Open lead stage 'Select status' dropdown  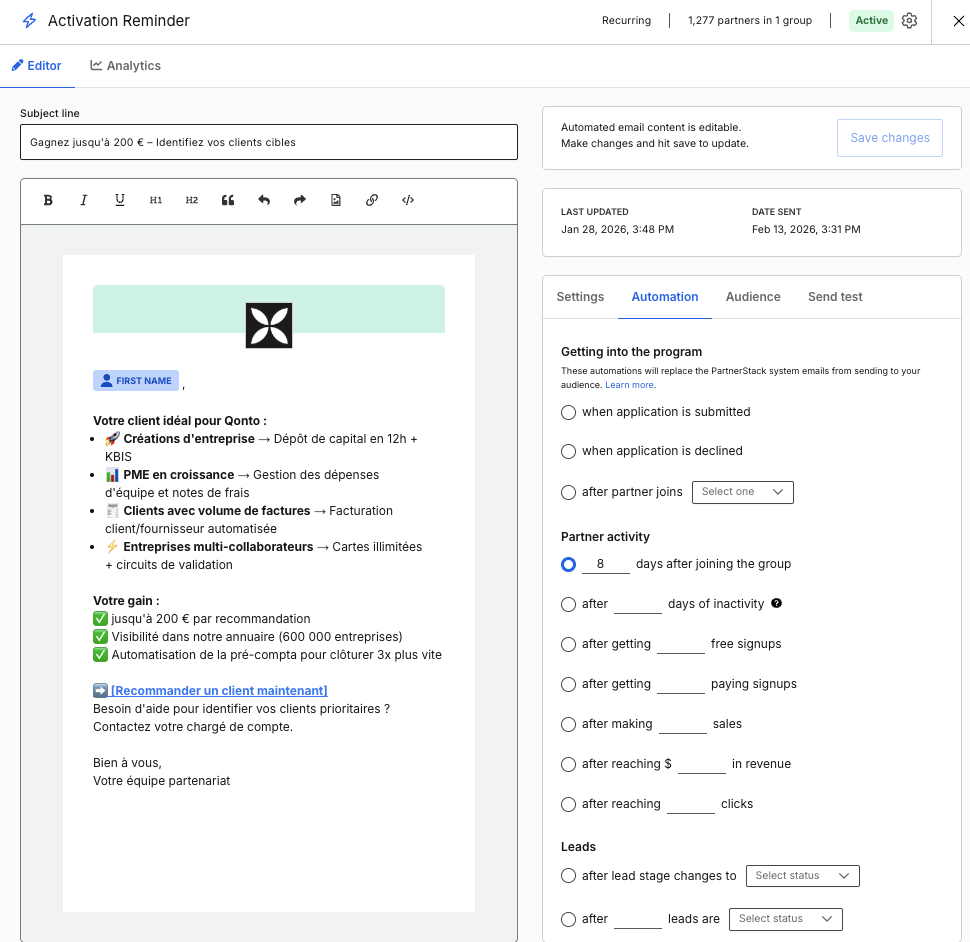click(x=802, y=876)
